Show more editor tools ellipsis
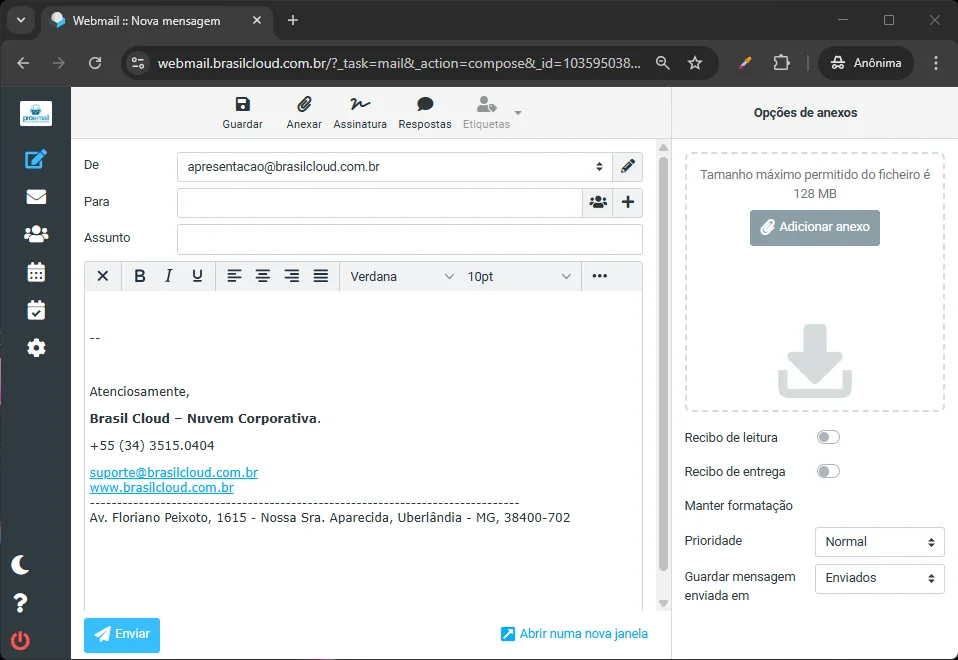Screen dimensions: 958x660 tap(599, 276)
